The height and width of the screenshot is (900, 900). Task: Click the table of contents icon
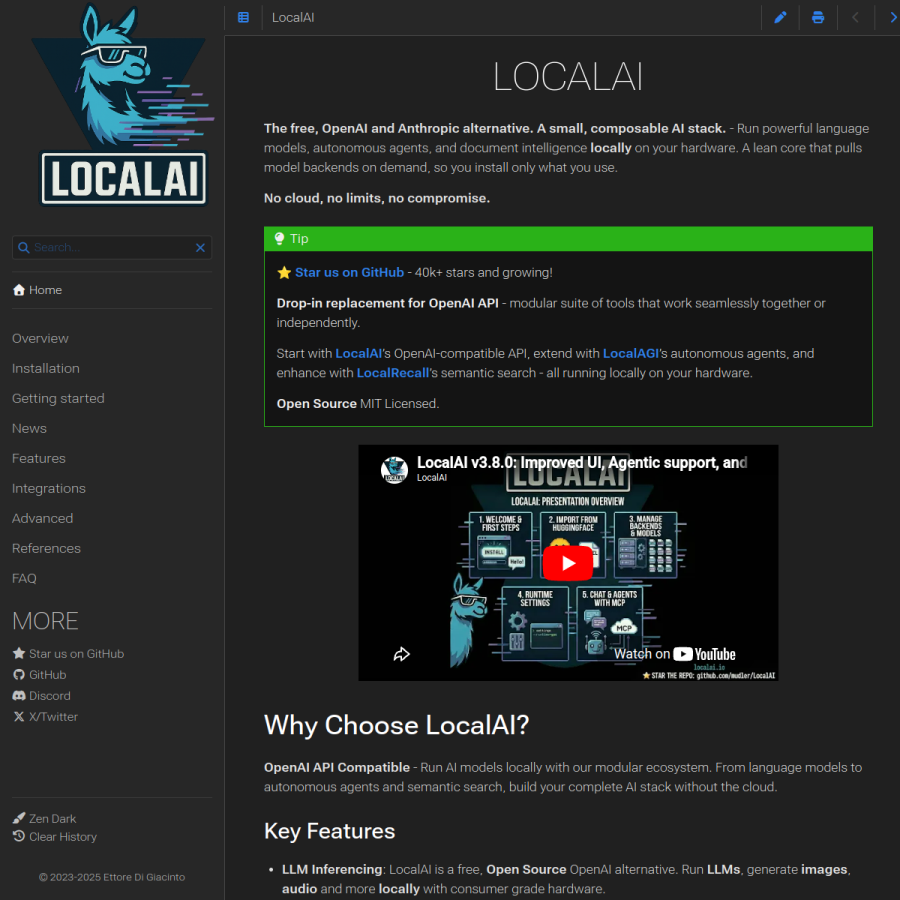click(243, 17)
